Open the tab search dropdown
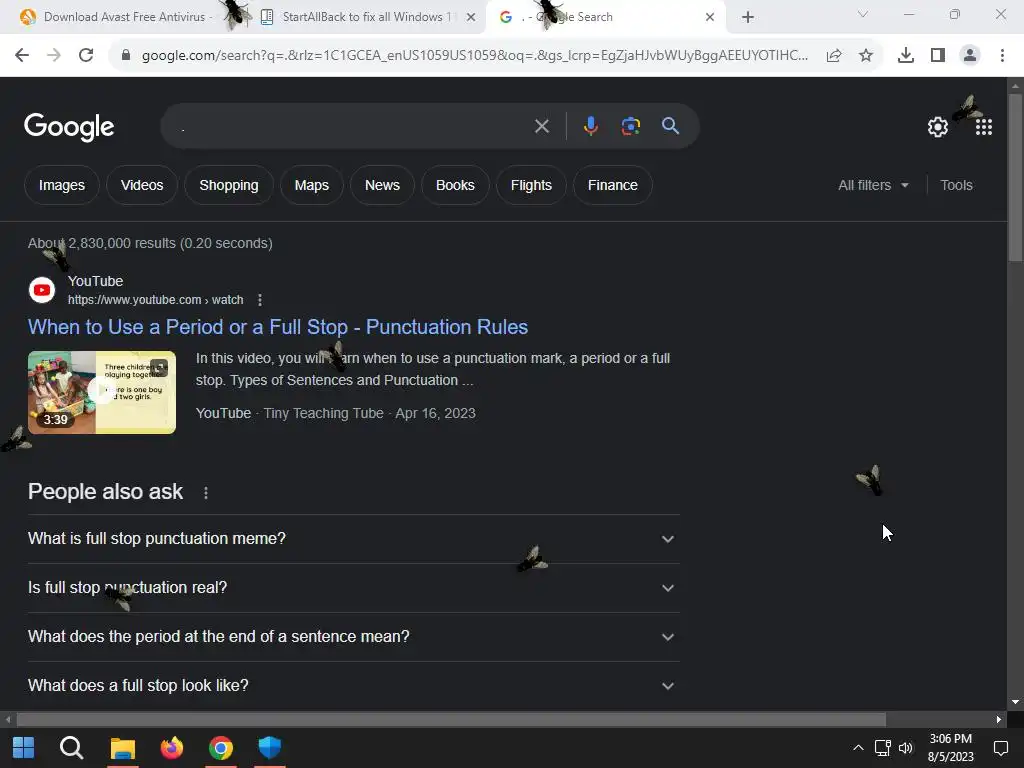Viewport: 1024px width, 768px height. 863,14
